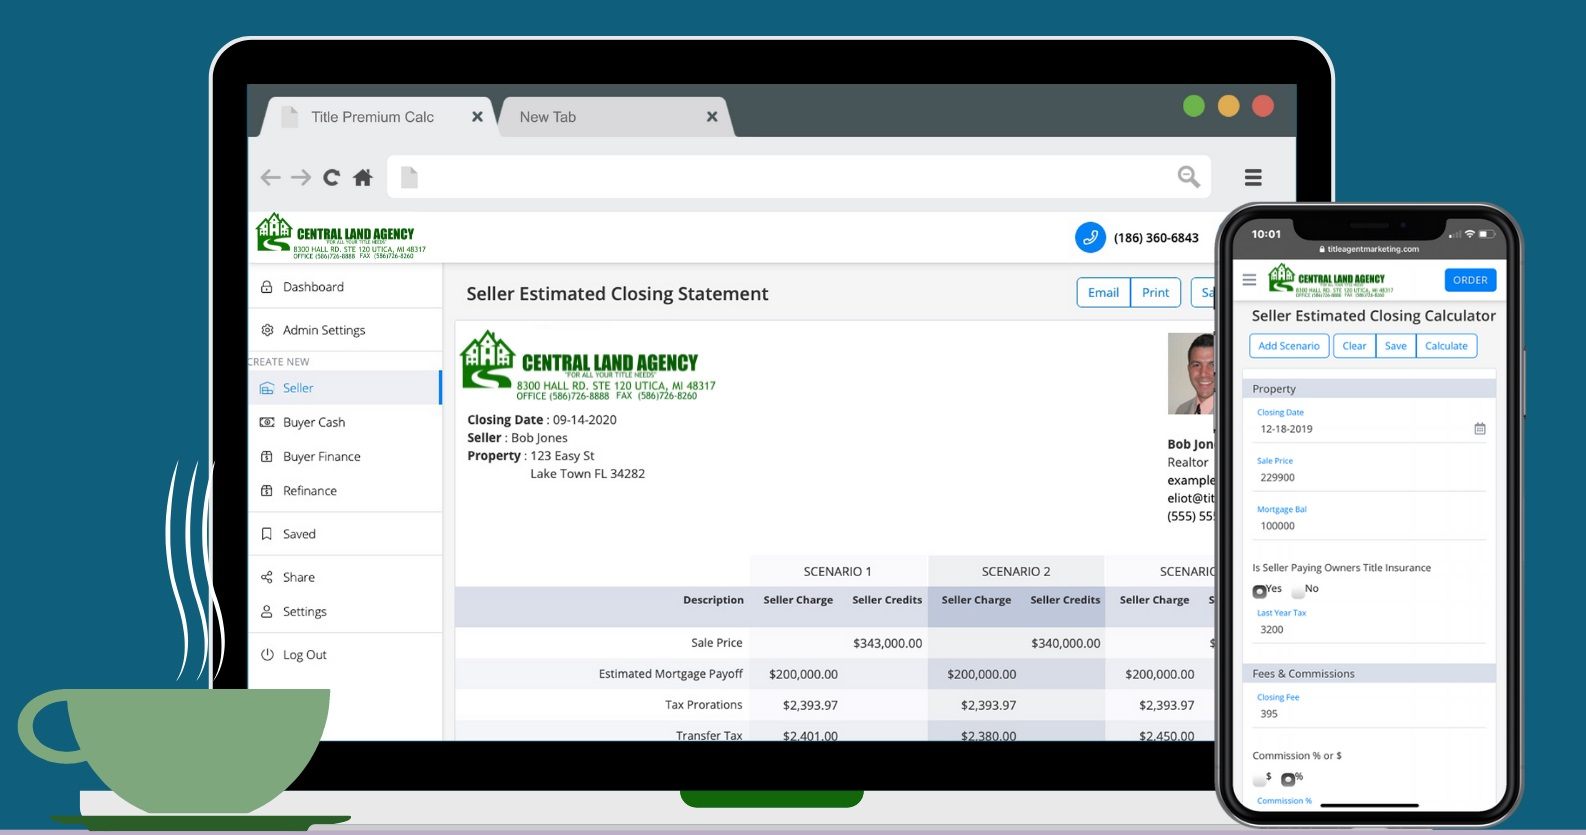Image resolution: width=1586 pixels, height=835 pixels.
Task: Click the browser address bar
Action: 799,177
